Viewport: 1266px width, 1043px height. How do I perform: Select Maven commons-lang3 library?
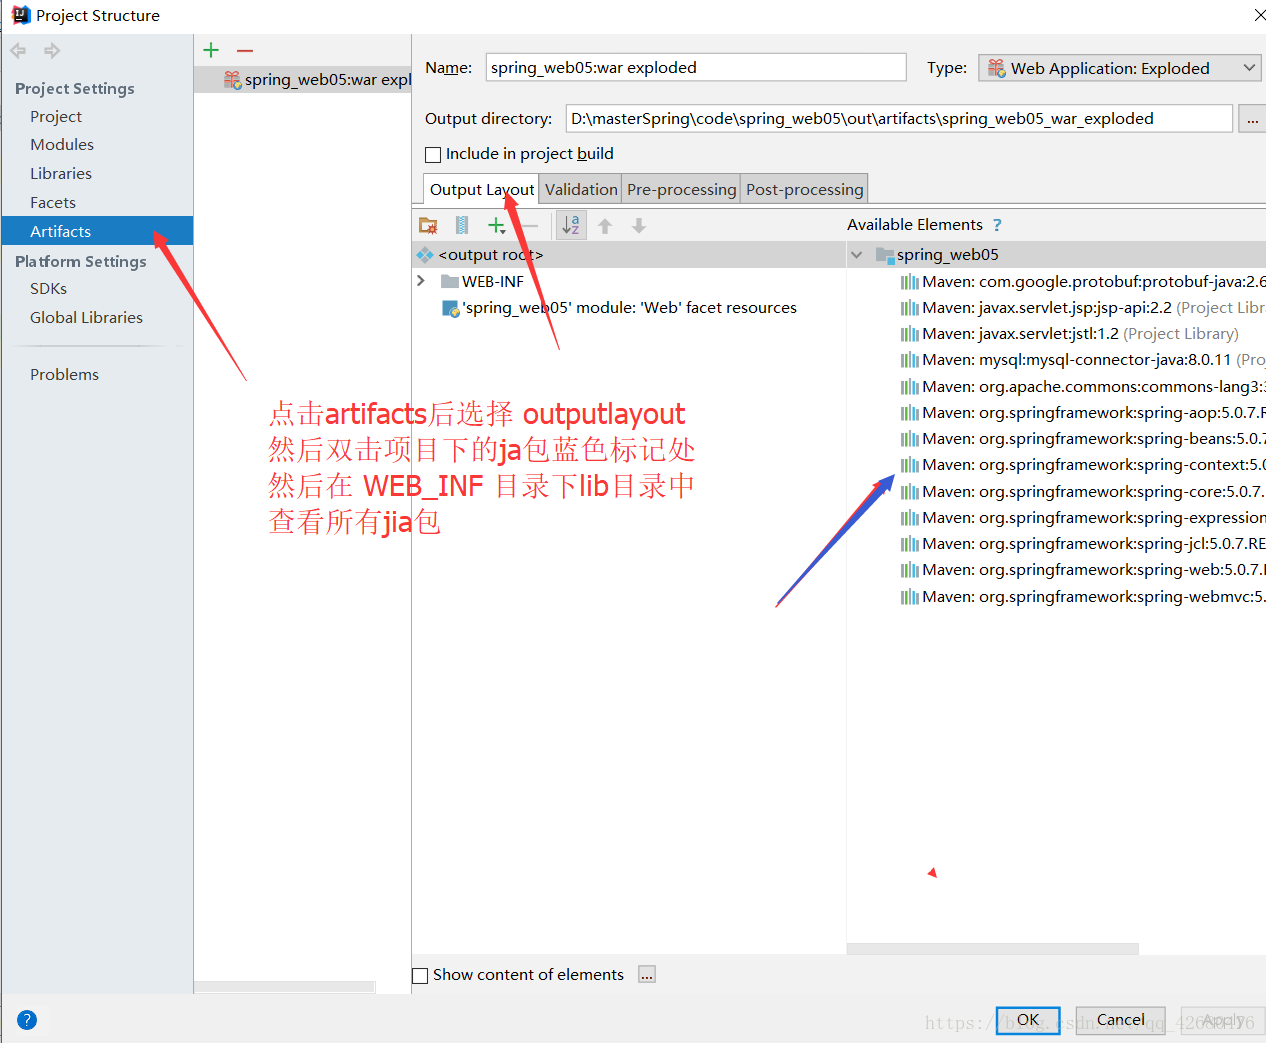(x=1082, y=387)
